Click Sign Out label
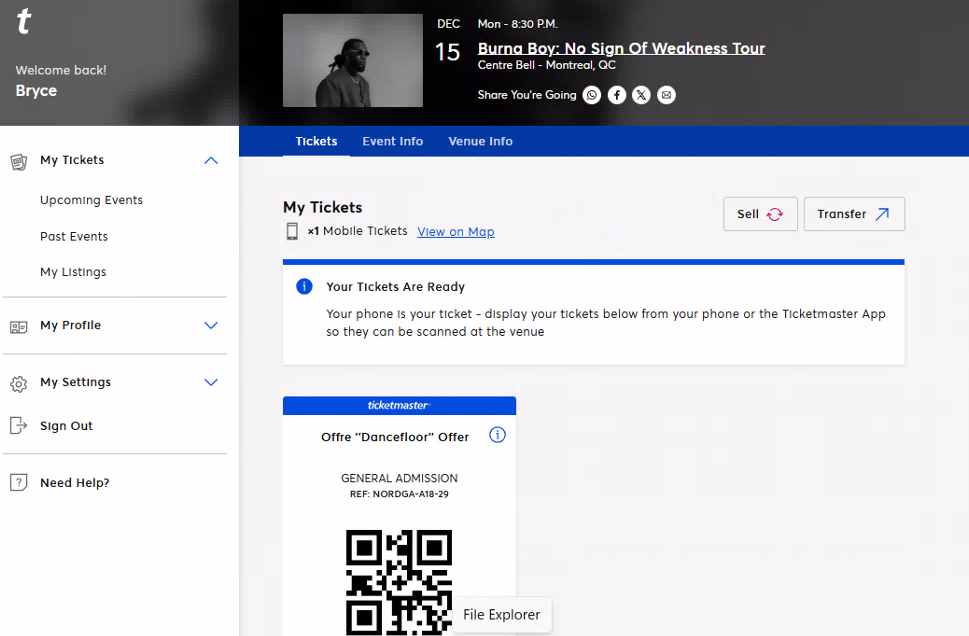This screenshot has width=969, height=636. pyautogui.click(x=66, y=426)
